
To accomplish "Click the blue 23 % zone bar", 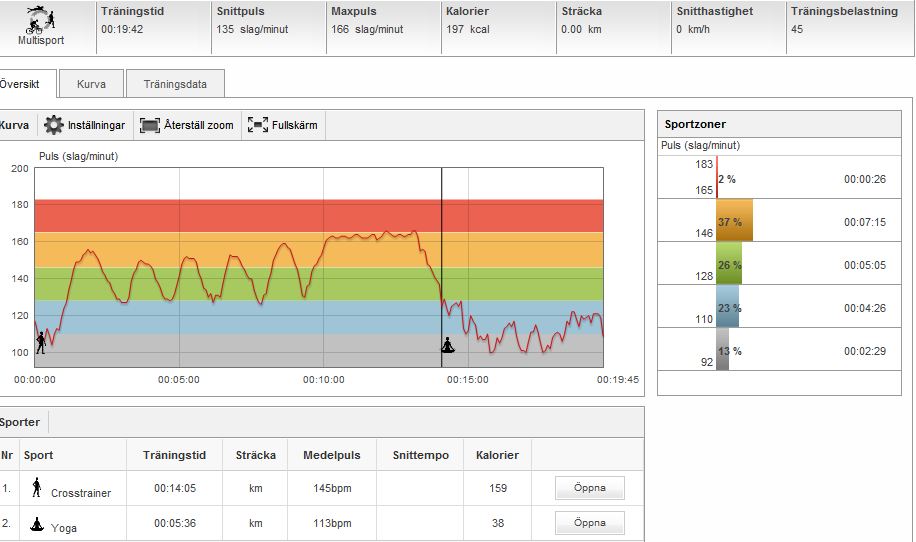I will (727, 308).
